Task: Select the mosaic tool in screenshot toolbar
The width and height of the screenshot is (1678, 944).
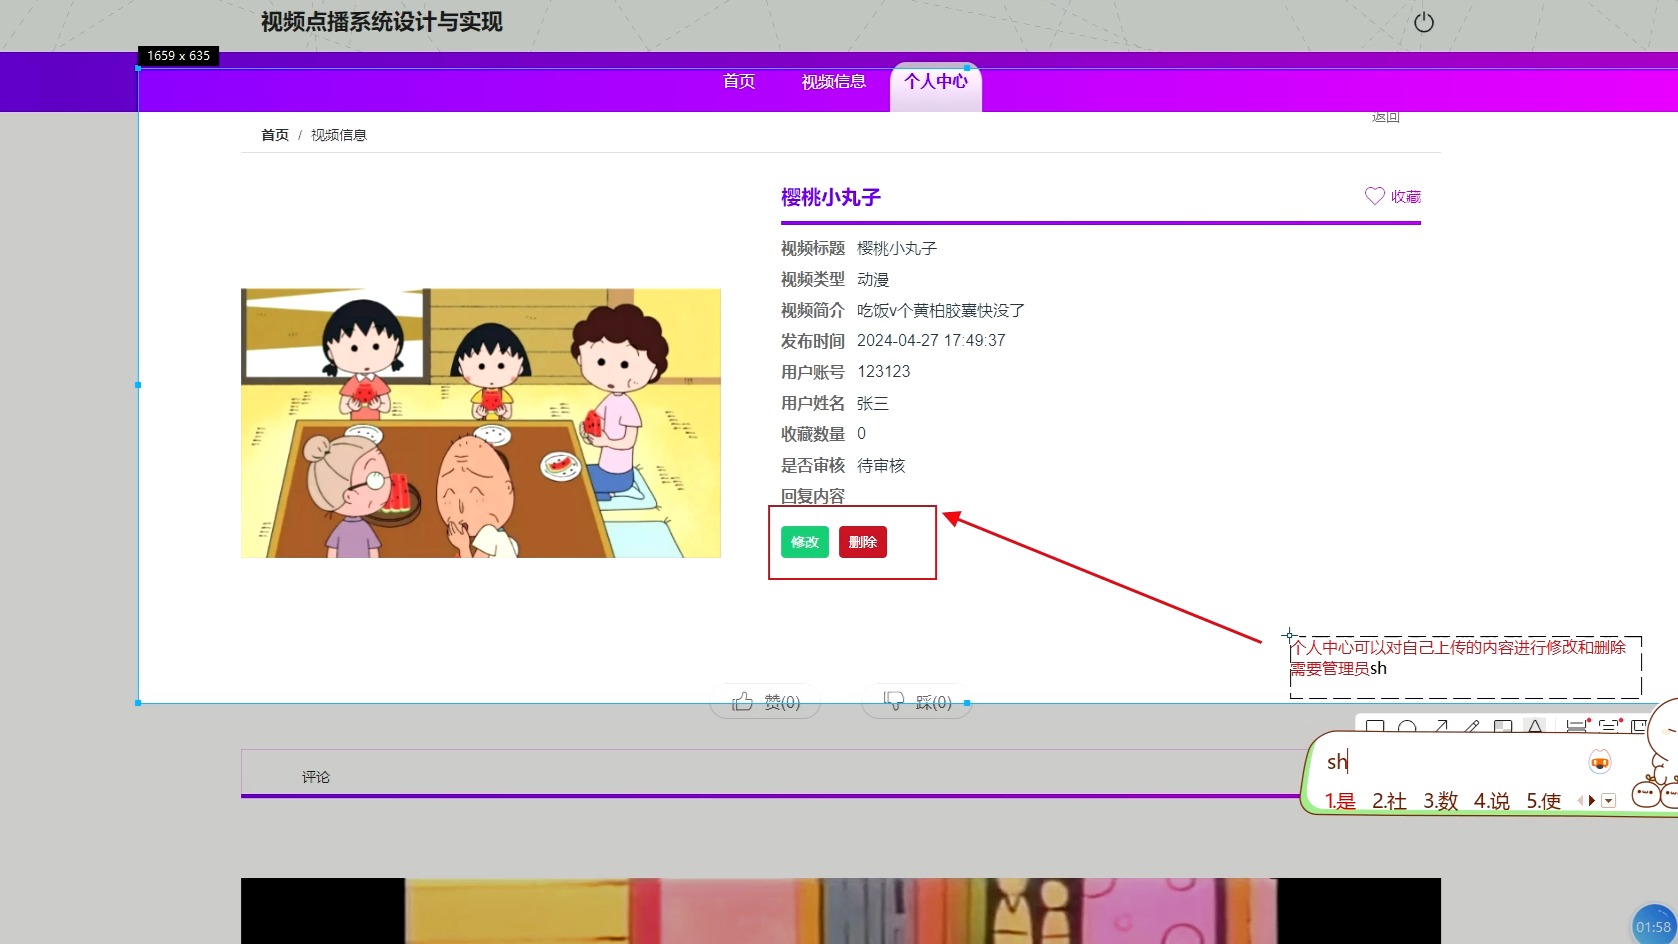Action: [x=1503, y=727]
